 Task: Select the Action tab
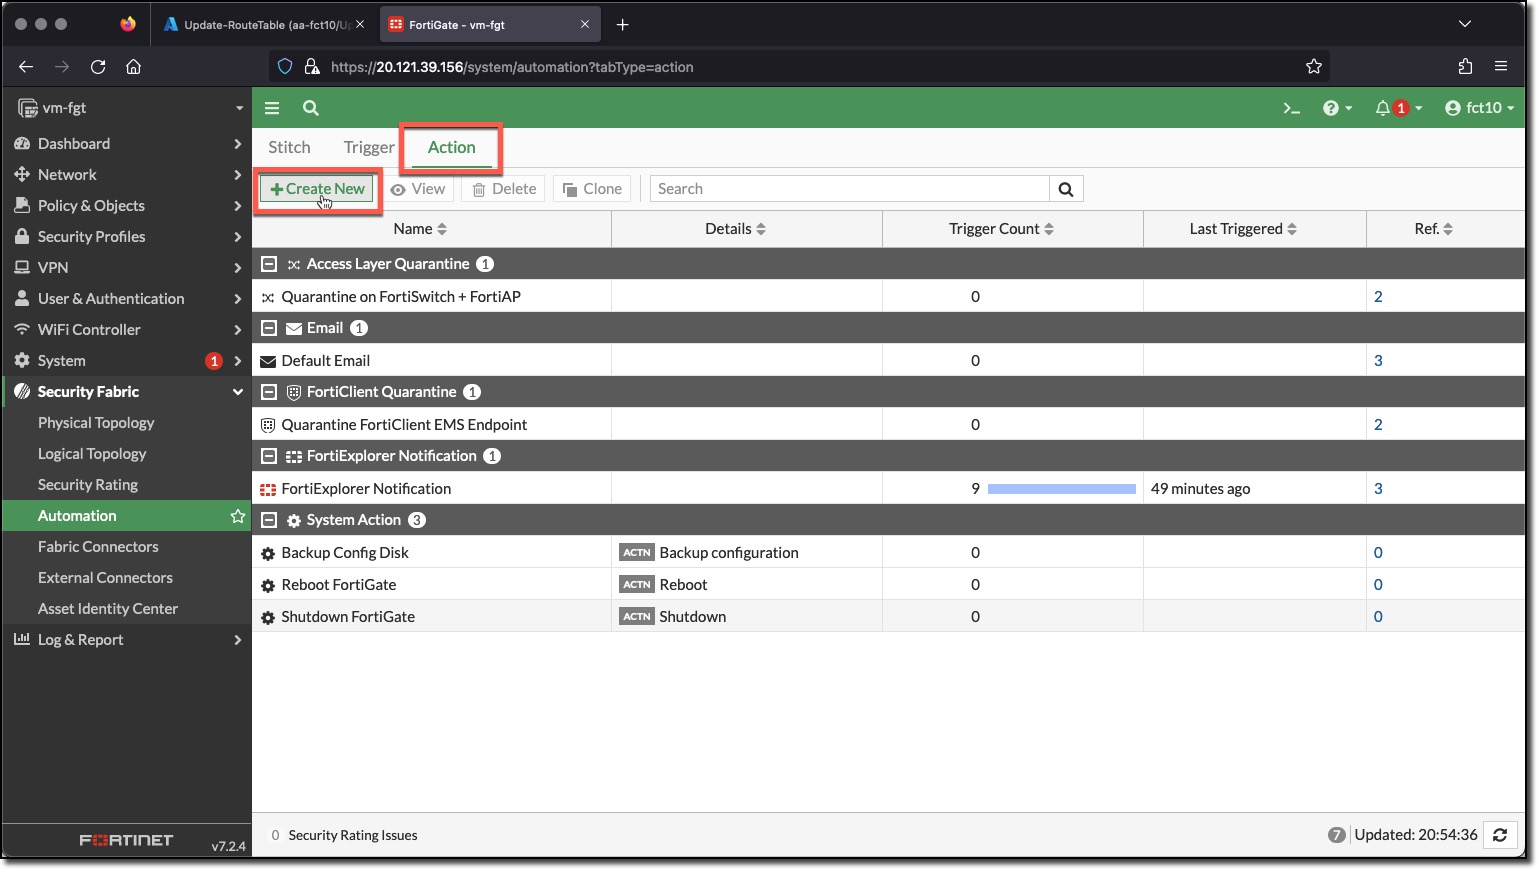click(x=452, y=147)
